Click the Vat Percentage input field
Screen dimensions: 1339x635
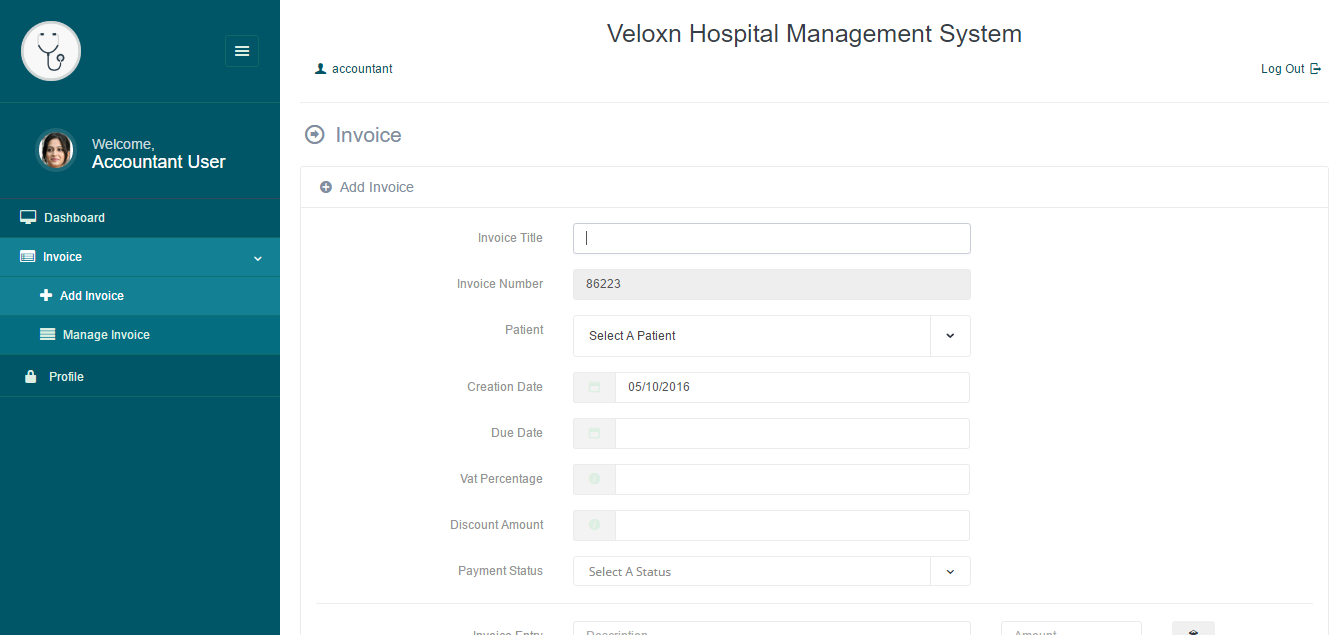point(791,479)
